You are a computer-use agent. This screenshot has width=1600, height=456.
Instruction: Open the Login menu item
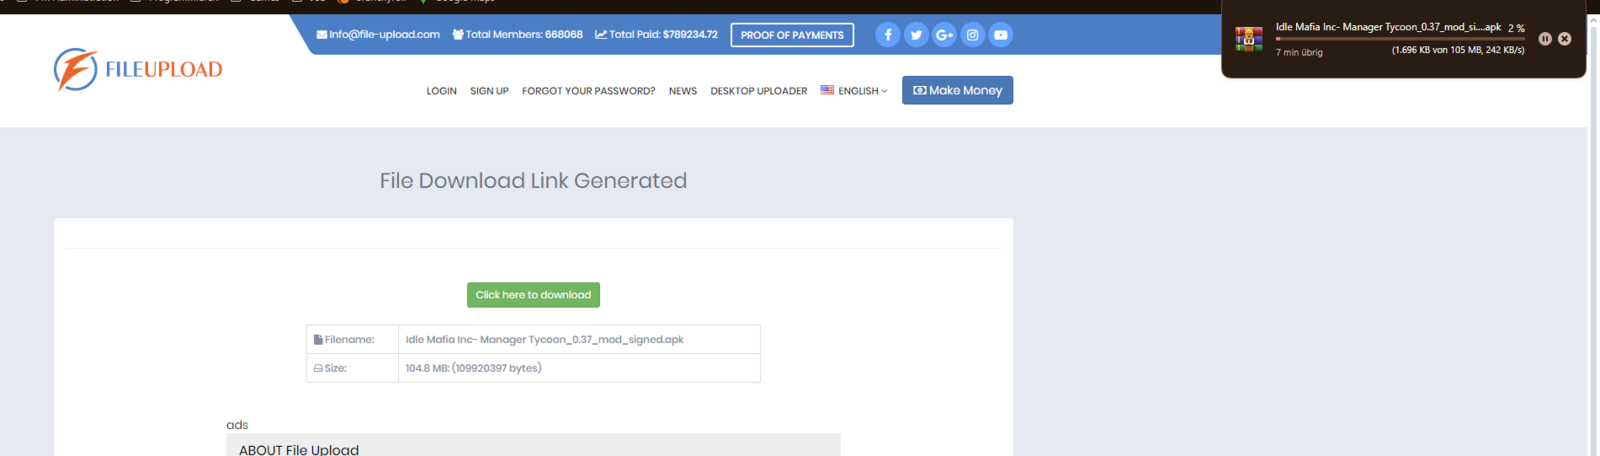(x=441, y=91)
